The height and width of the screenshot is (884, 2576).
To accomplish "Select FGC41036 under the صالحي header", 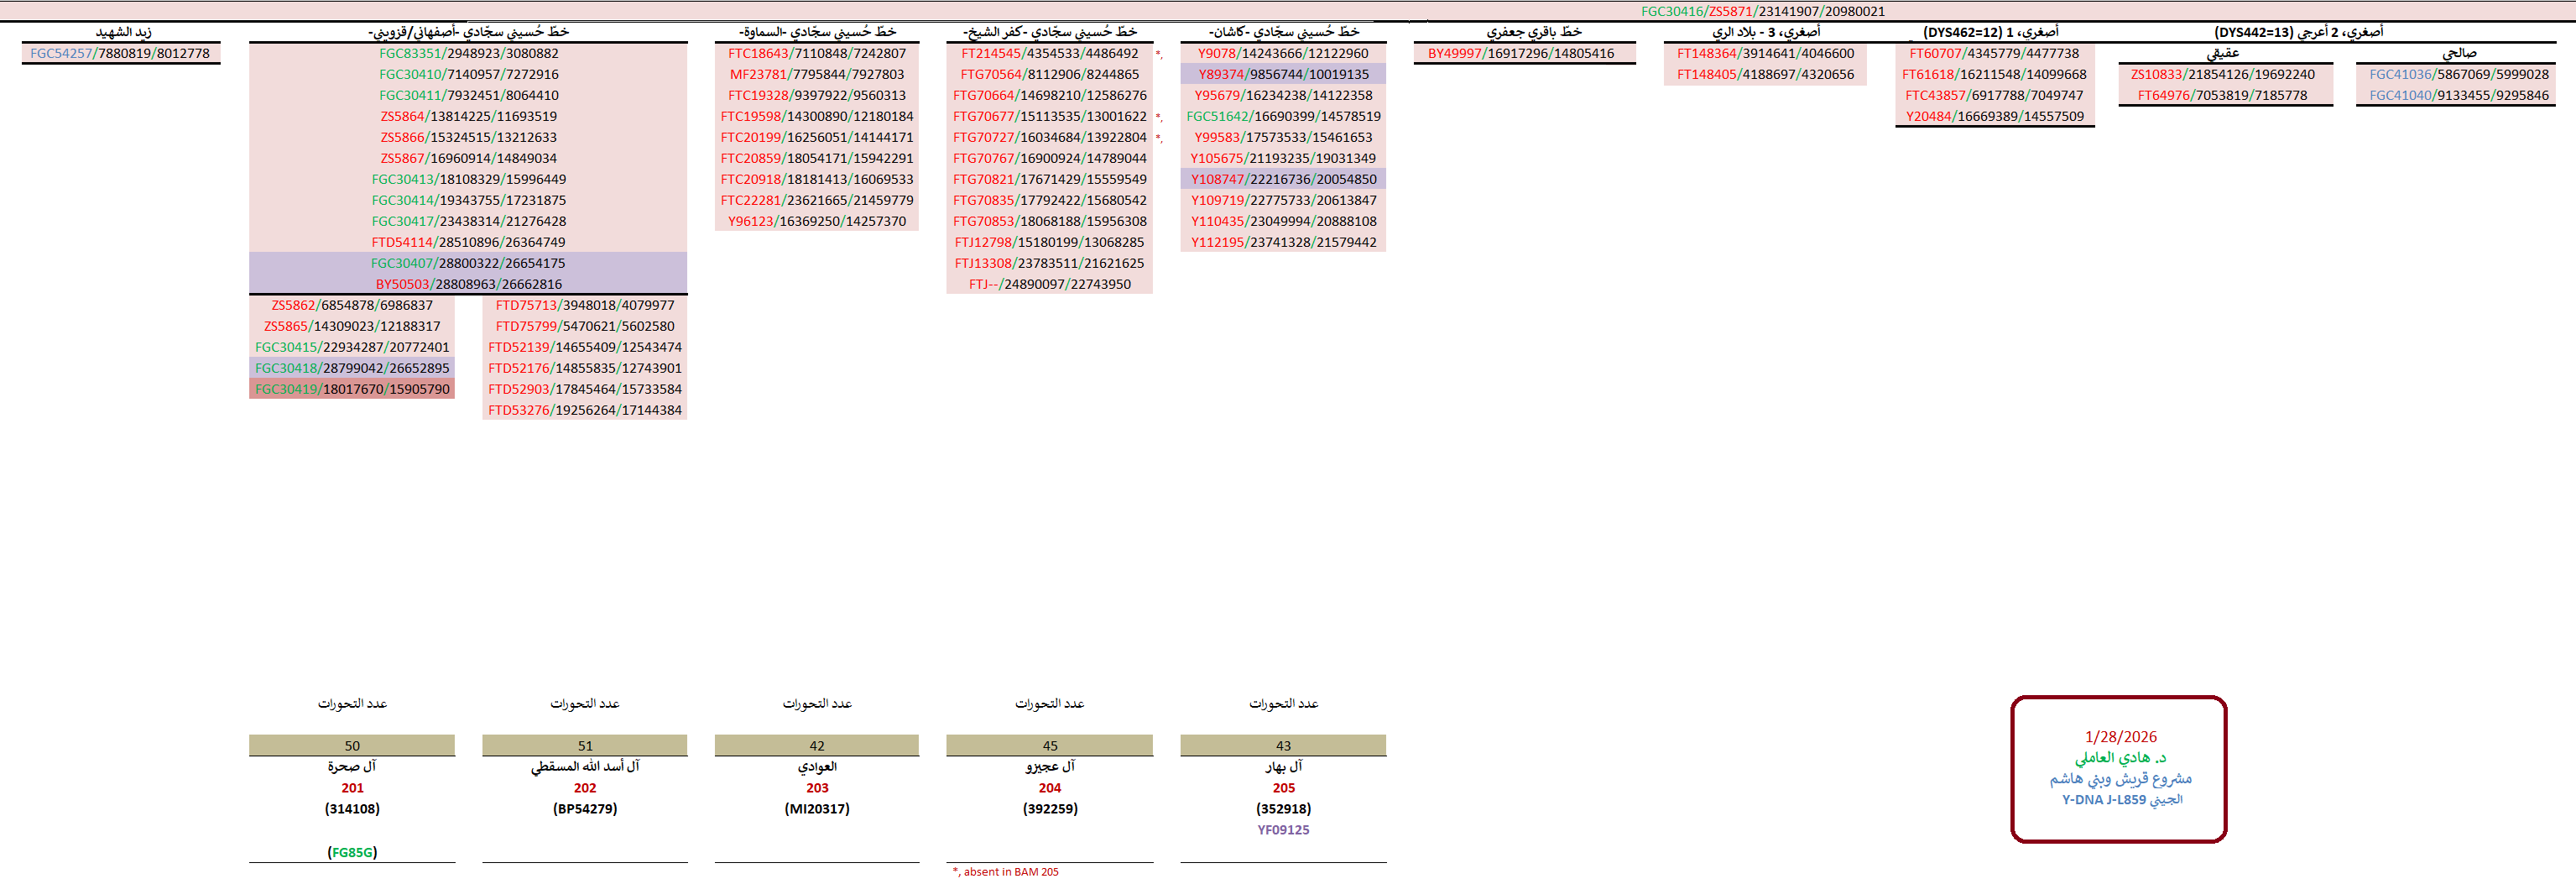I will tap(2458, 75).
